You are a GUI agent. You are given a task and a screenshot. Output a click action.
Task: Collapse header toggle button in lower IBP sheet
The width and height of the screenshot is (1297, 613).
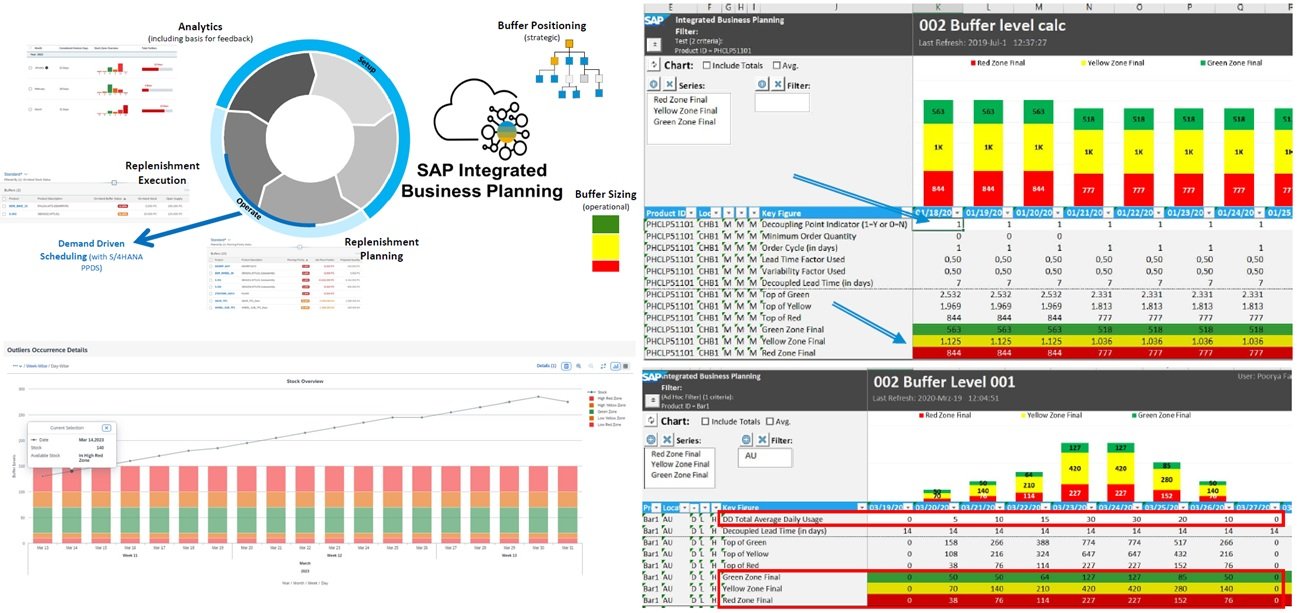(x=653, y=400)
